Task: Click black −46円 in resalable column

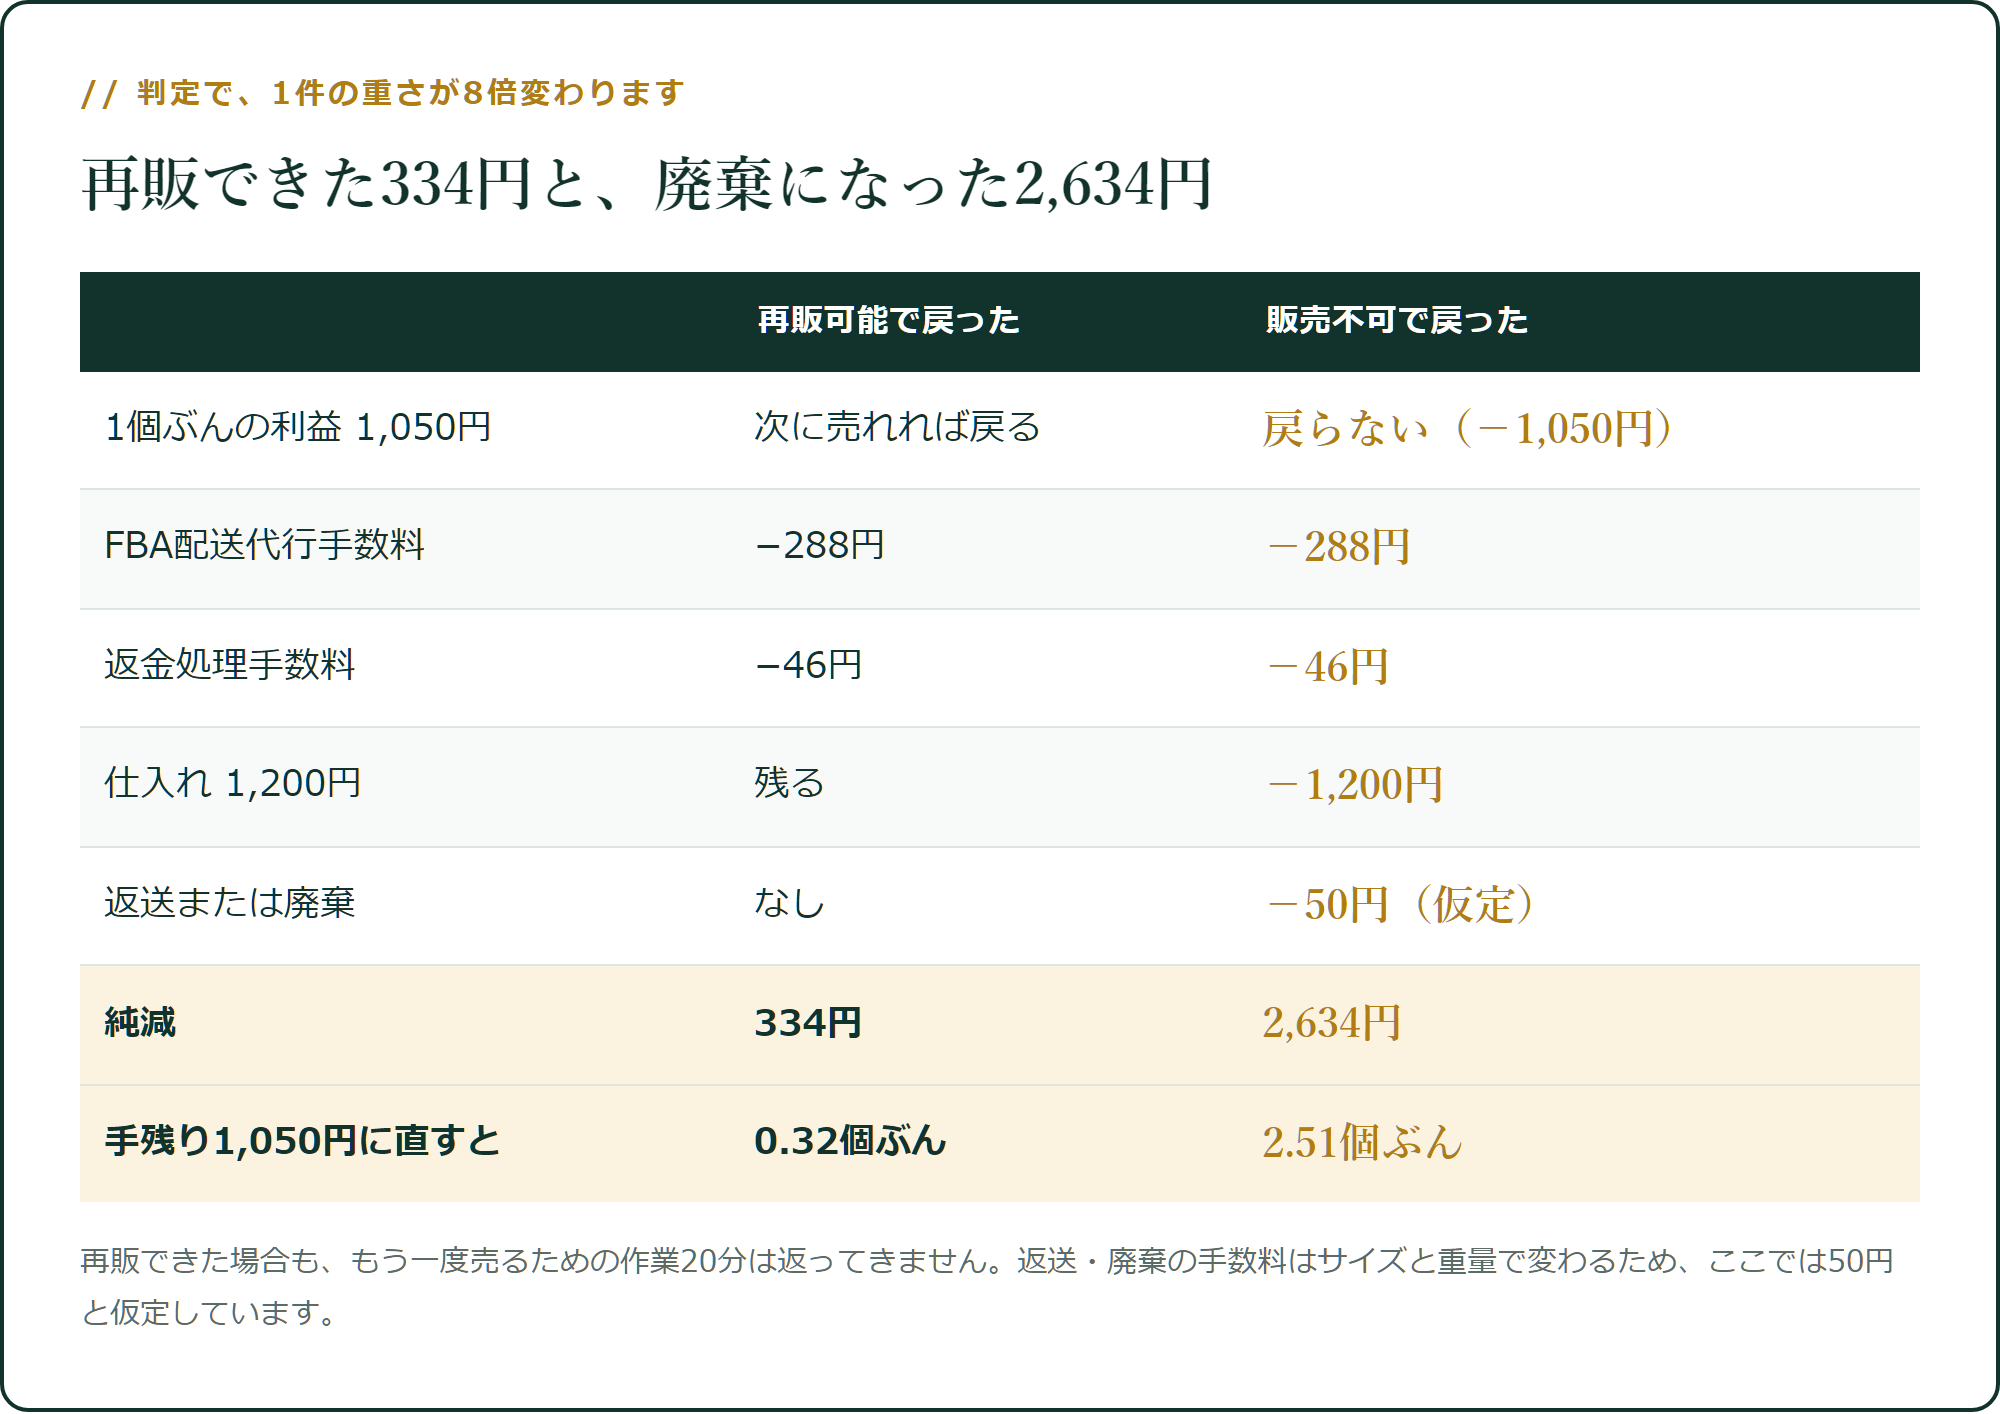Action: pos(808,665)
